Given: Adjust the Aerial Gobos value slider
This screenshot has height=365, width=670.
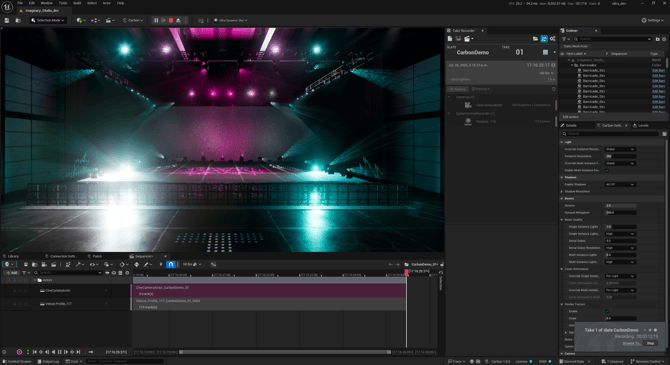Looking at the screenshot, I should (x=620, y=241).
